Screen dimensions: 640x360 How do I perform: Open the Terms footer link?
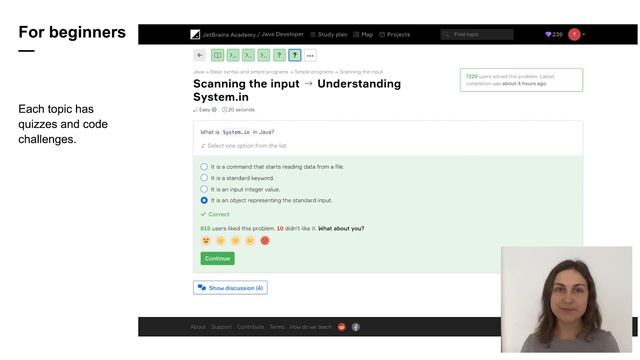277,327
